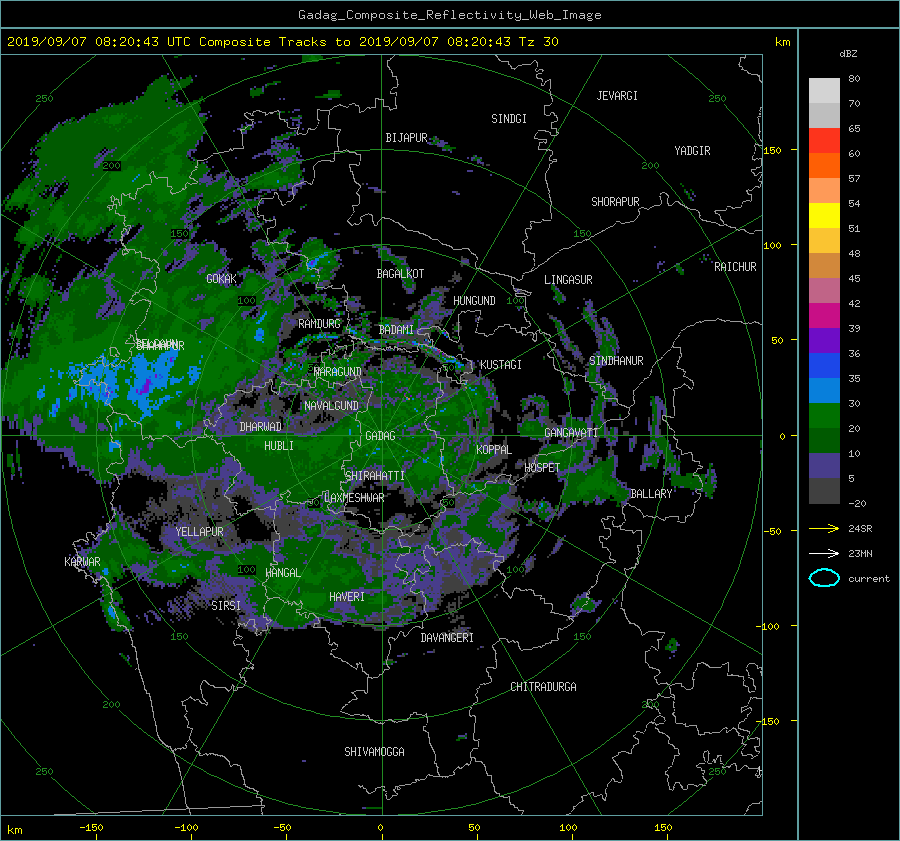Click the 'SINDHANUR' city label
The image size is (900, 841).
tap(616, 361)
